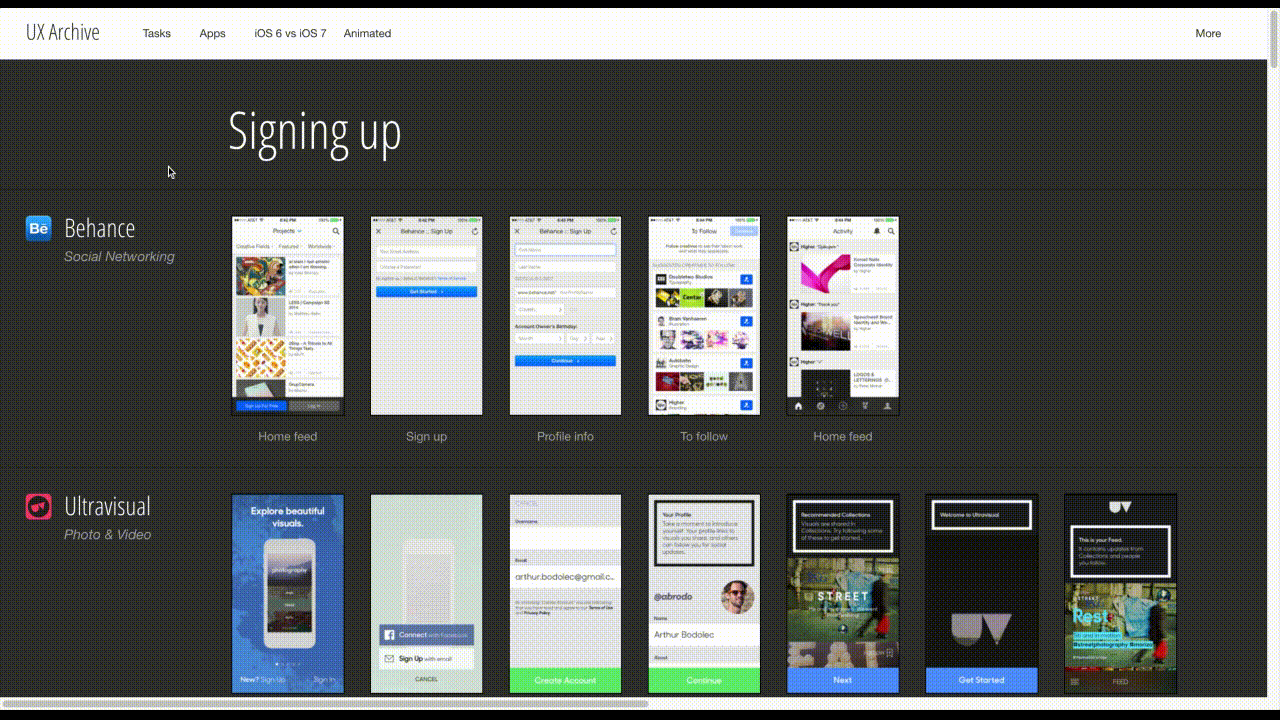Click the vertical page scrollbar thumb
This screenshot has height=720, width=1280.
(x=1274, y=38)
